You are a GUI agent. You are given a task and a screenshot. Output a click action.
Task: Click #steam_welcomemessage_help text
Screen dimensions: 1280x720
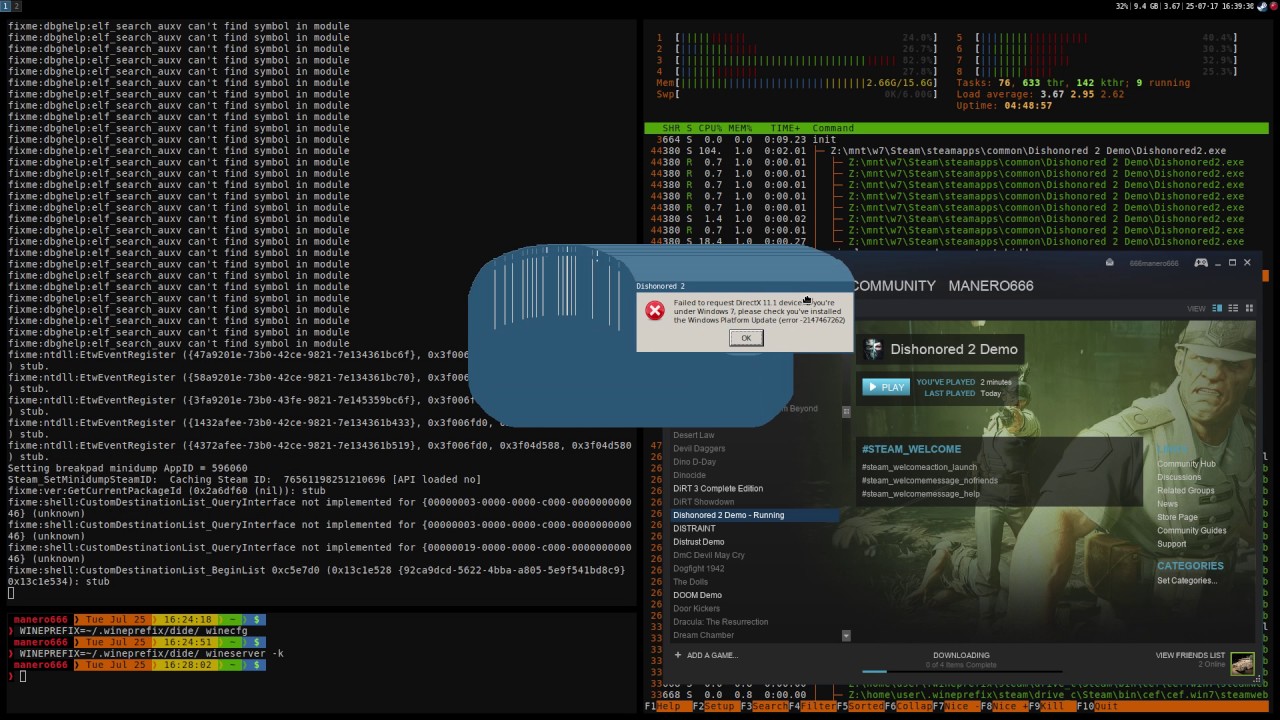[x=921, y=494]
